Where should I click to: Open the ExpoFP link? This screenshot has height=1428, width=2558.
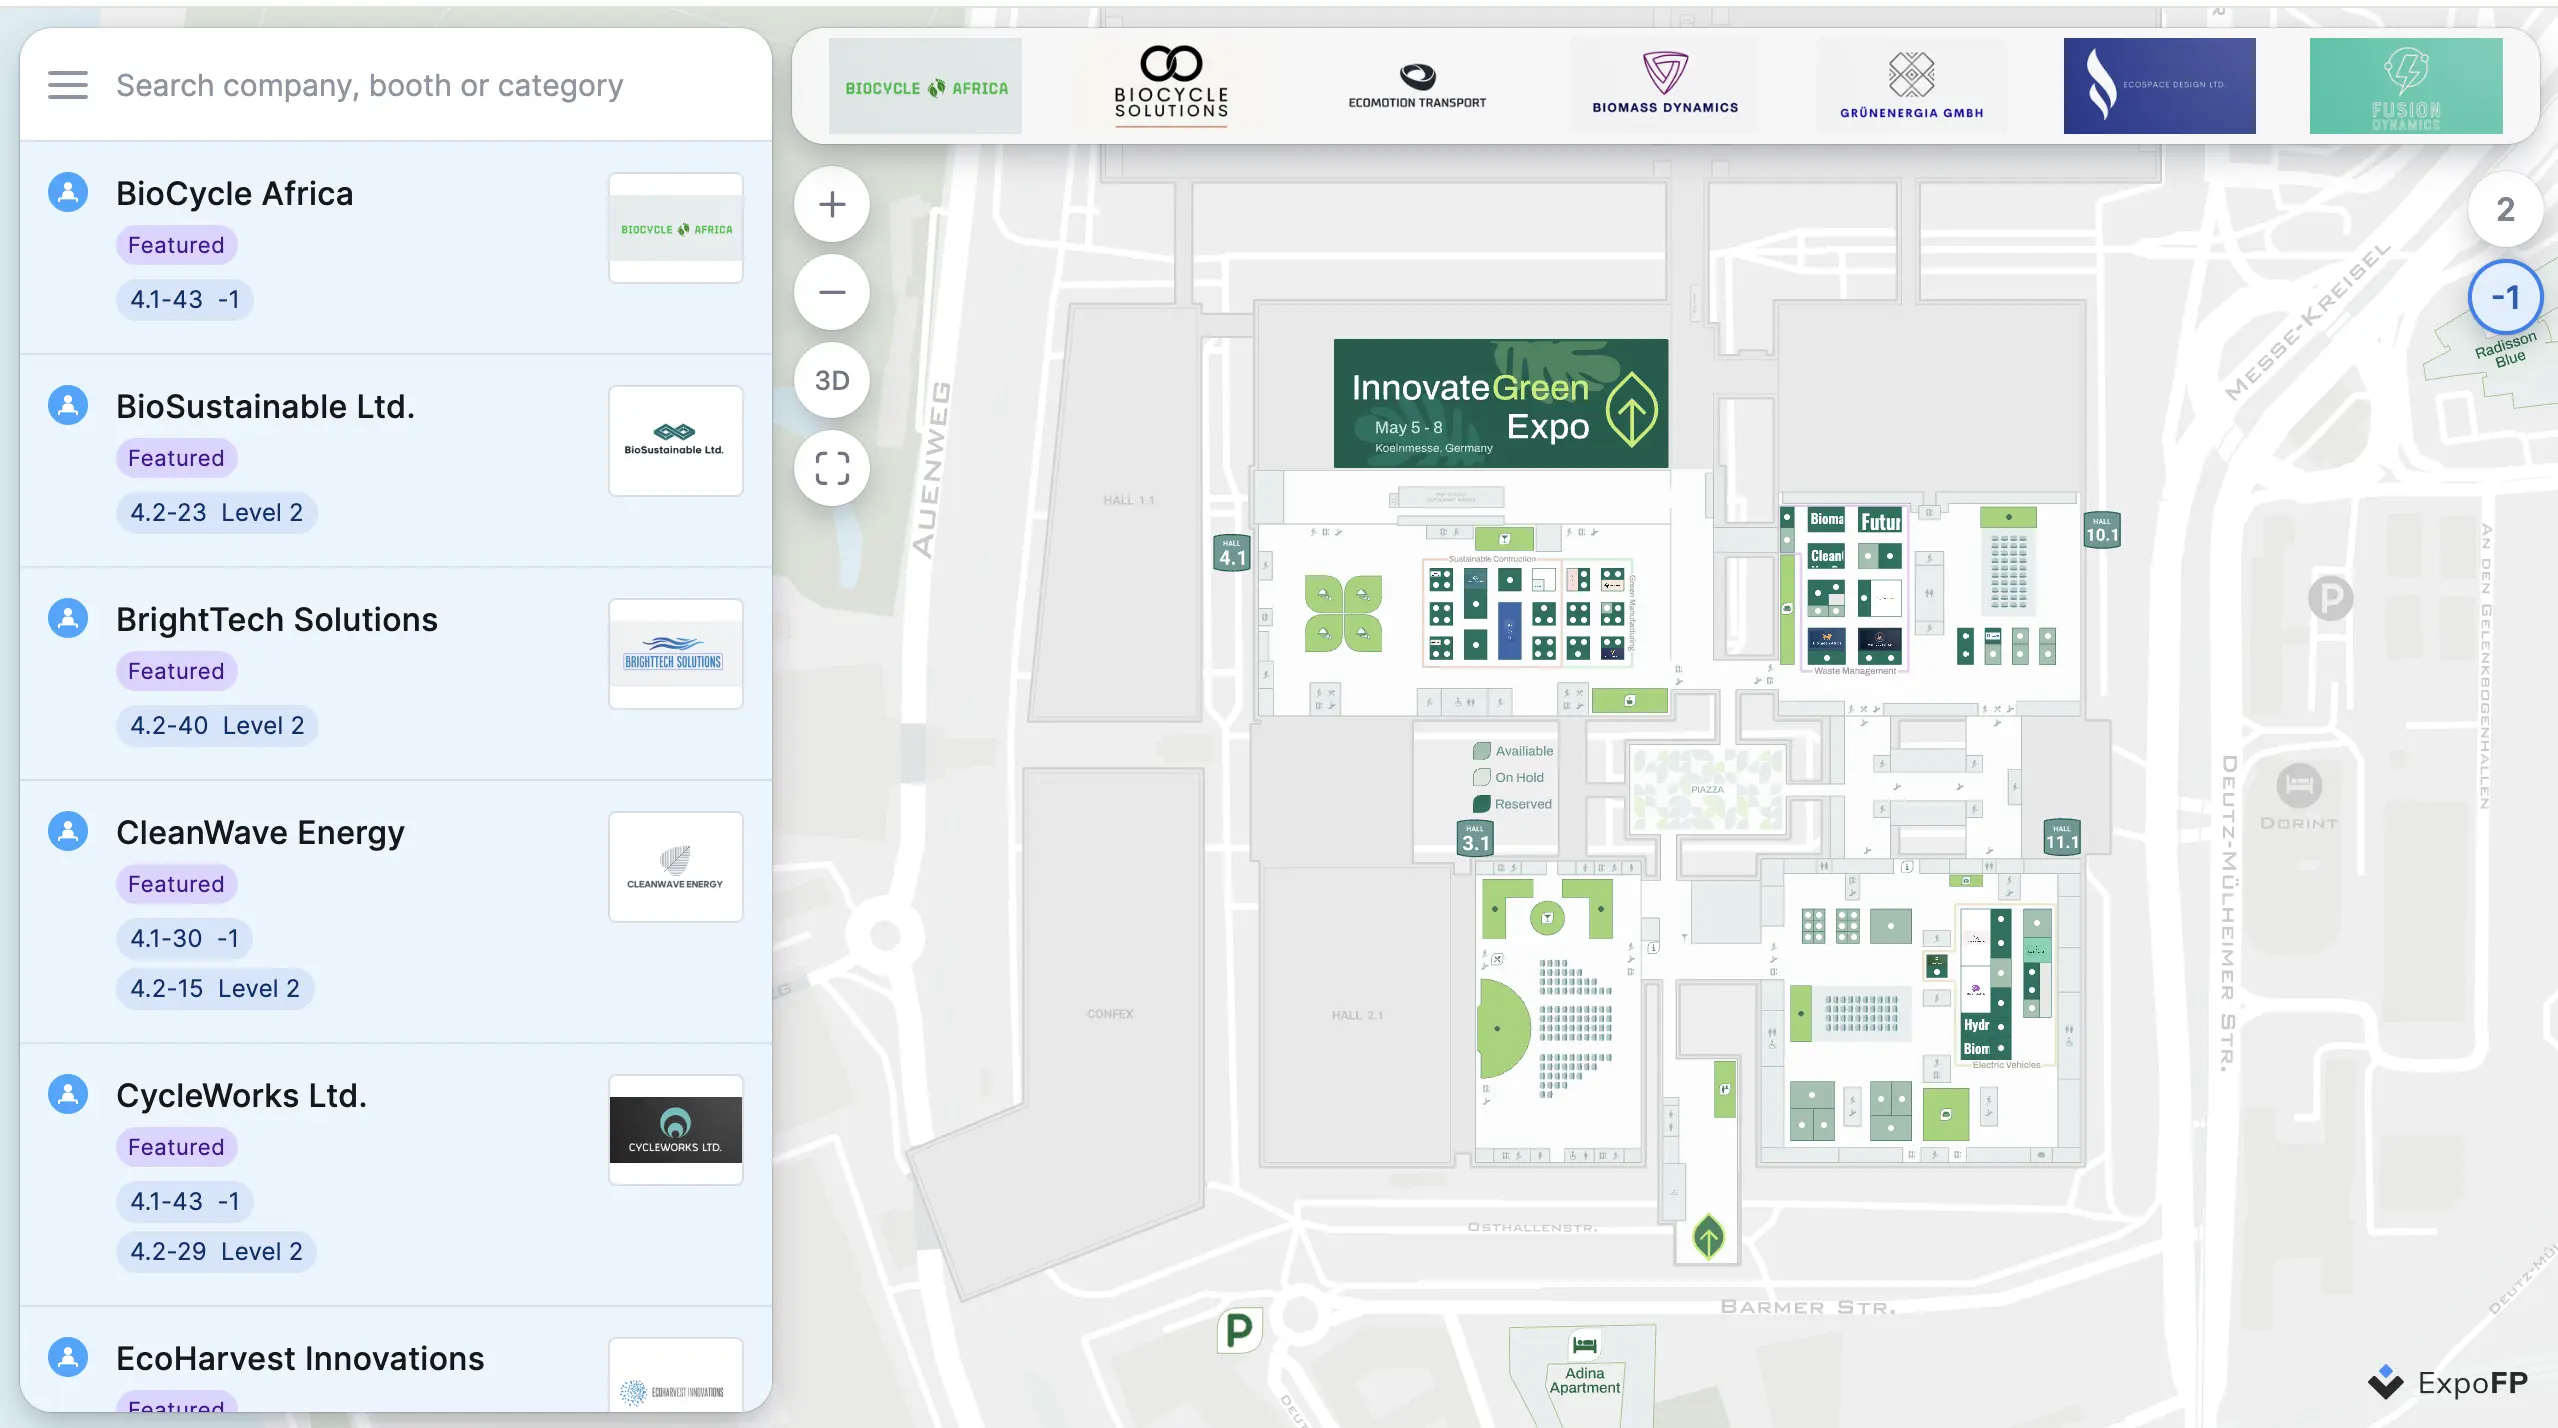[2448, 1383]
